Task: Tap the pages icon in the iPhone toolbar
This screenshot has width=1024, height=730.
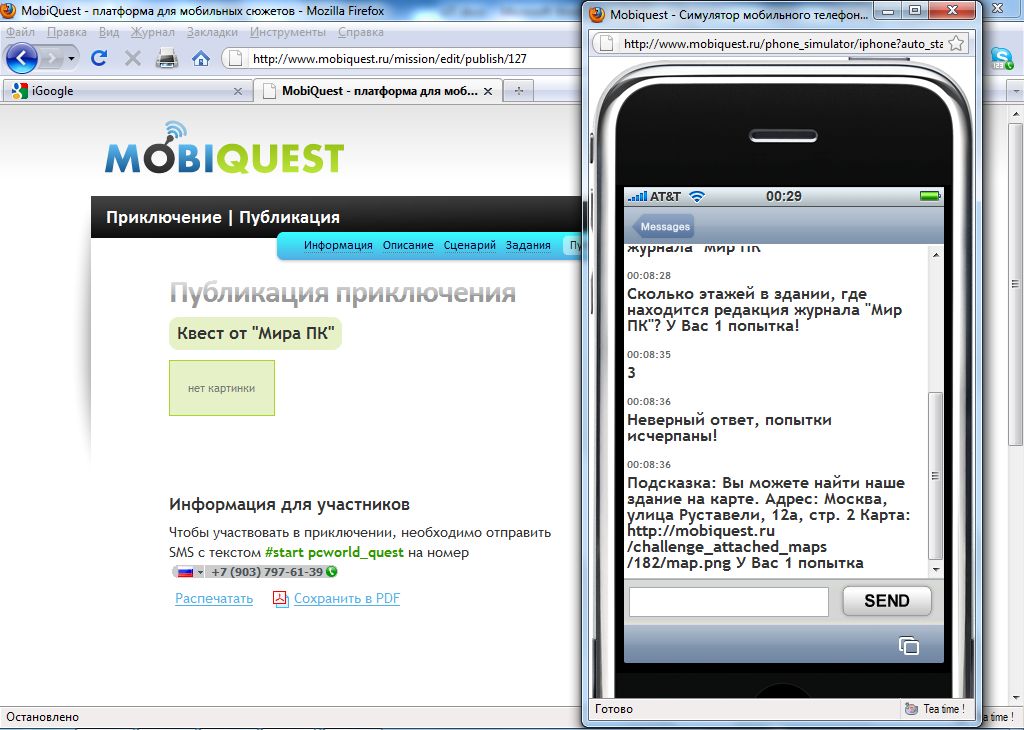Action: [x=908, y=645]
